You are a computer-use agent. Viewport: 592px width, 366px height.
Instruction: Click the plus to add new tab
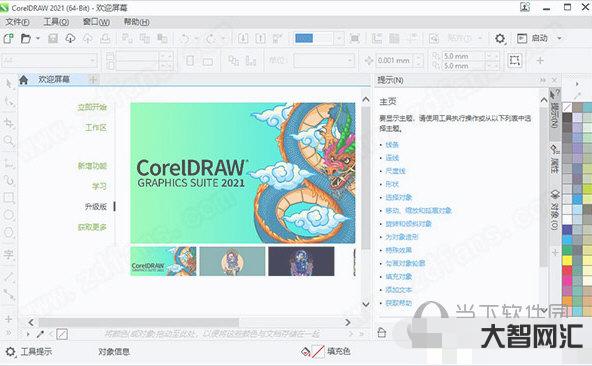[x=93, y=79]
